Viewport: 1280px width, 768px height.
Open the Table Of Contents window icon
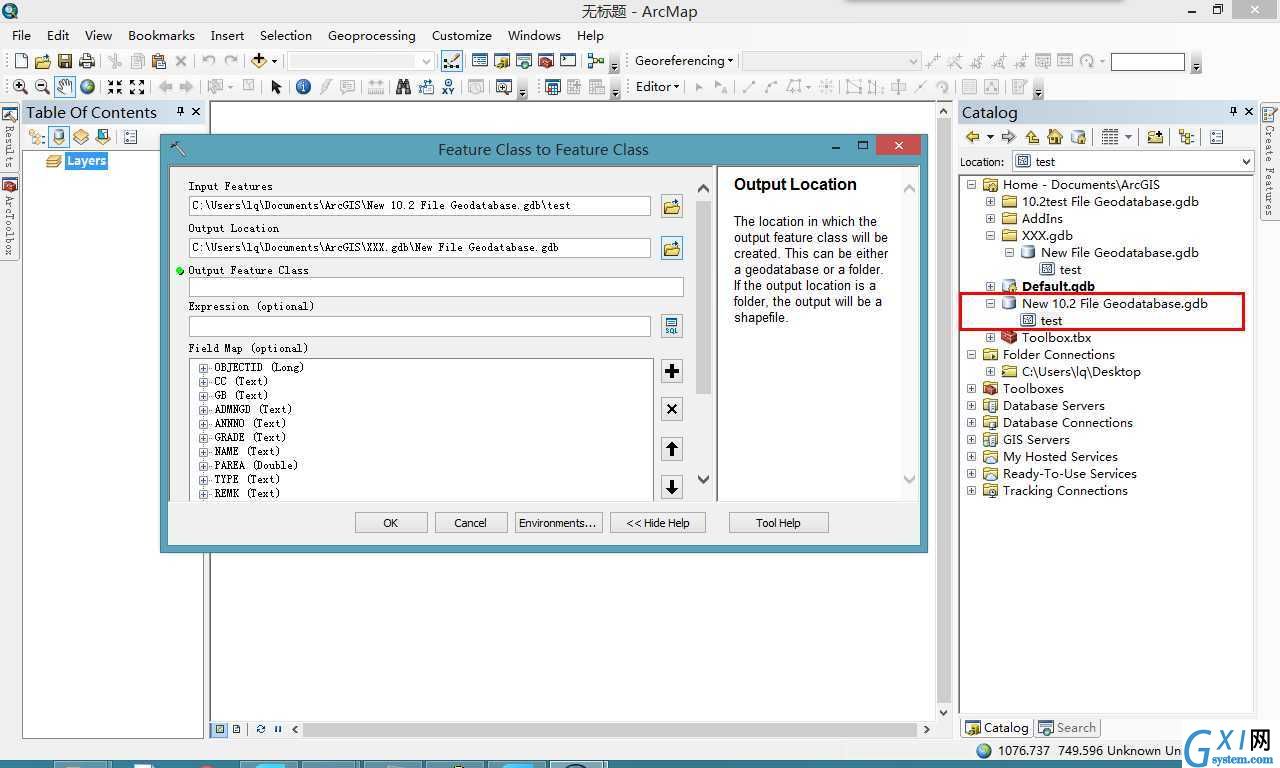[479, 61]
